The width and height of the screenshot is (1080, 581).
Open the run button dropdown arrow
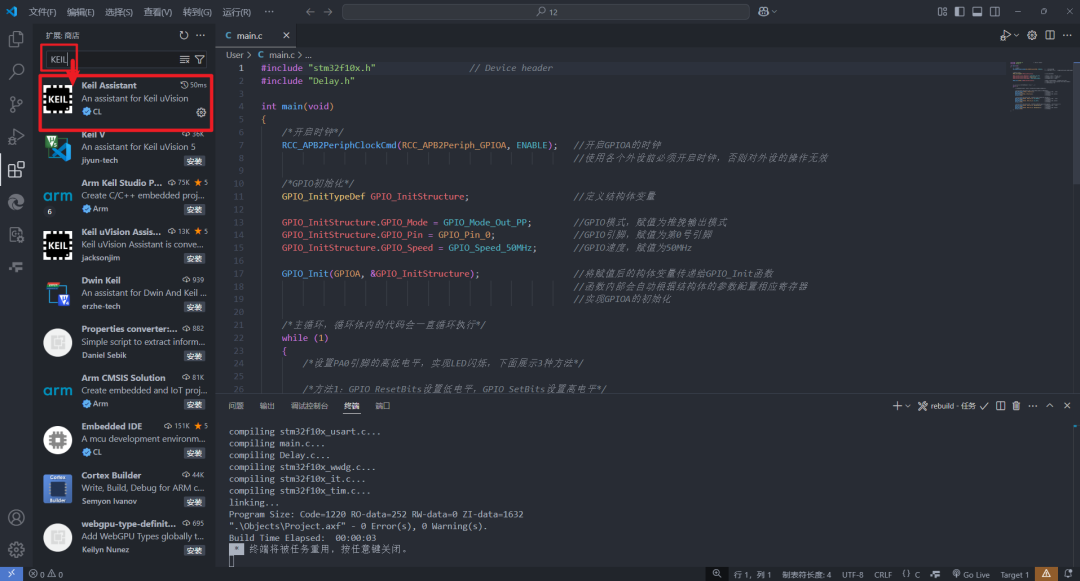point(1016,36)
